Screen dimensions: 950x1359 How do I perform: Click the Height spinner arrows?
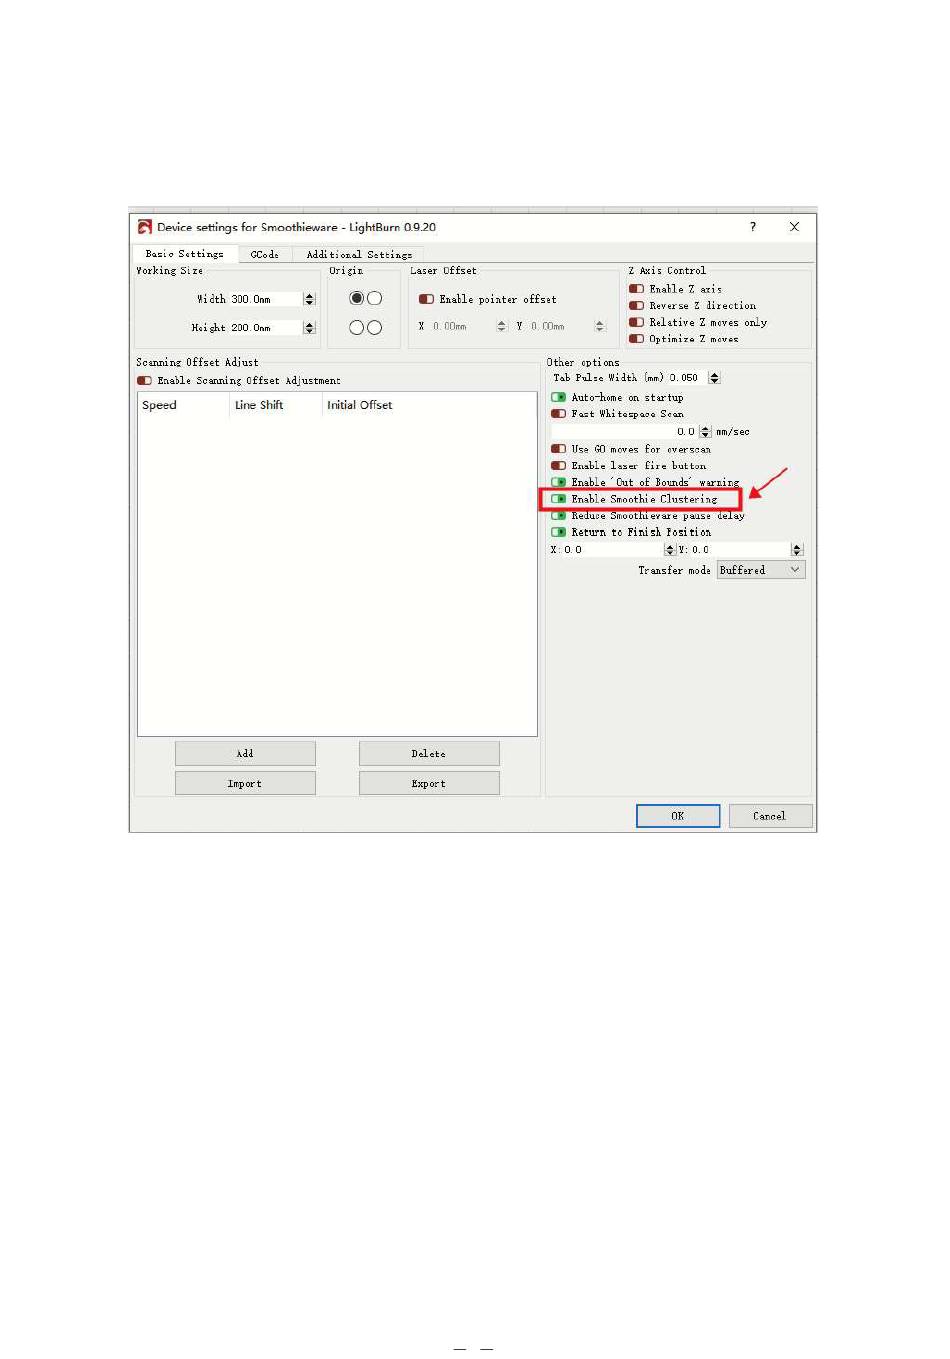click(309, 327)
